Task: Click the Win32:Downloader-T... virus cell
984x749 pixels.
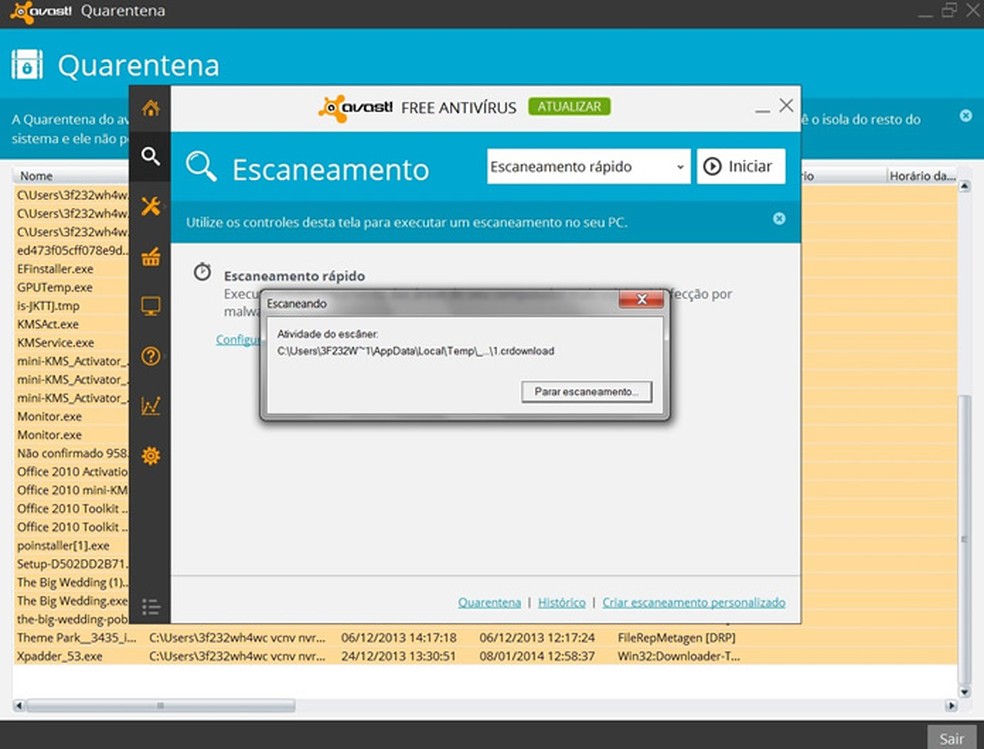Action: [x=678, y=656]
